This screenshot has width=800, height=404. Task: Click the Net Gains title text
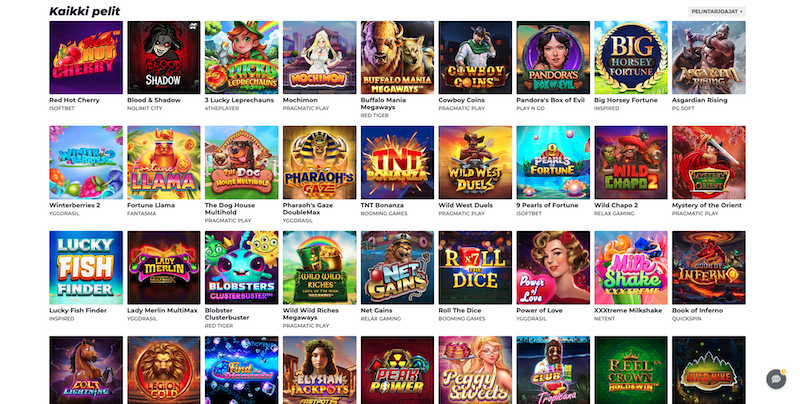pyautogui.click(x=377, y=310)
